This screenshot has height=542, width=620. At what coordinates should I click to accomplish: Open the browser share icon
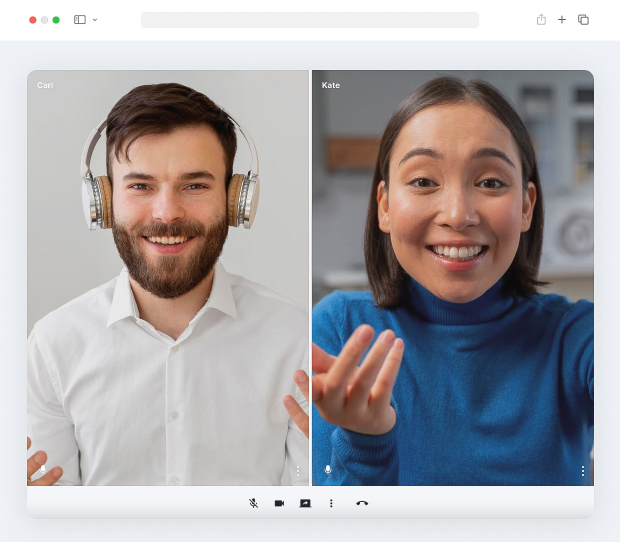click(x=541, y=19)
